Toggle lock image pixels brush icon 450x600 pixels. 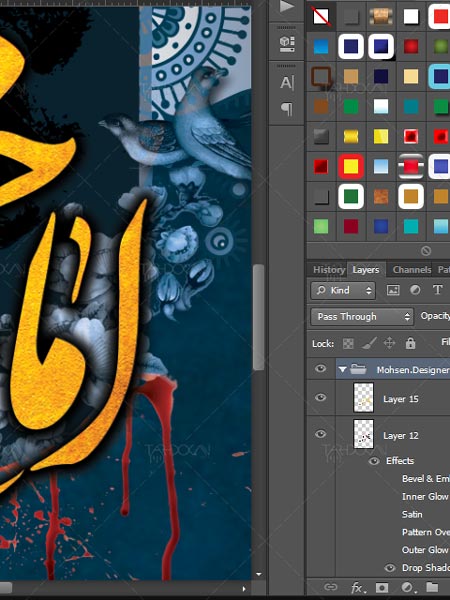point(369,343)
